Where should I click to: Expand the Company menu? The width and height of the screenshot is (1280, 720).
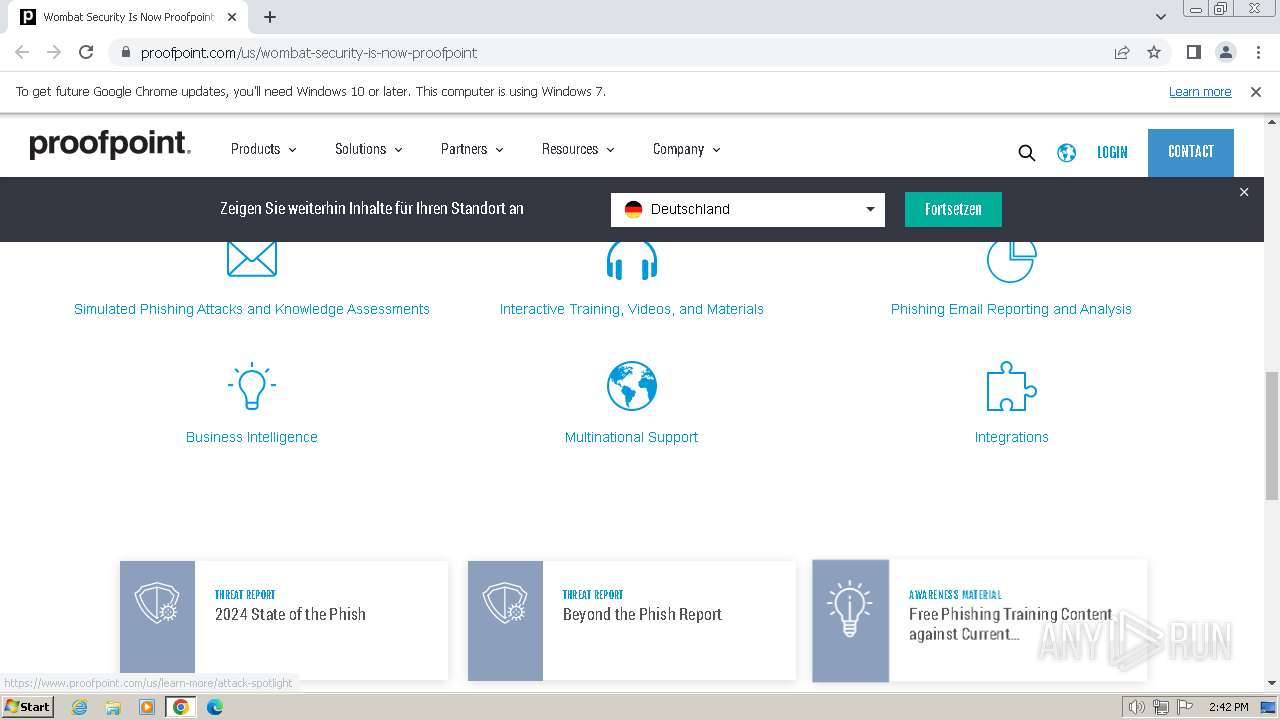click(687, 149)
